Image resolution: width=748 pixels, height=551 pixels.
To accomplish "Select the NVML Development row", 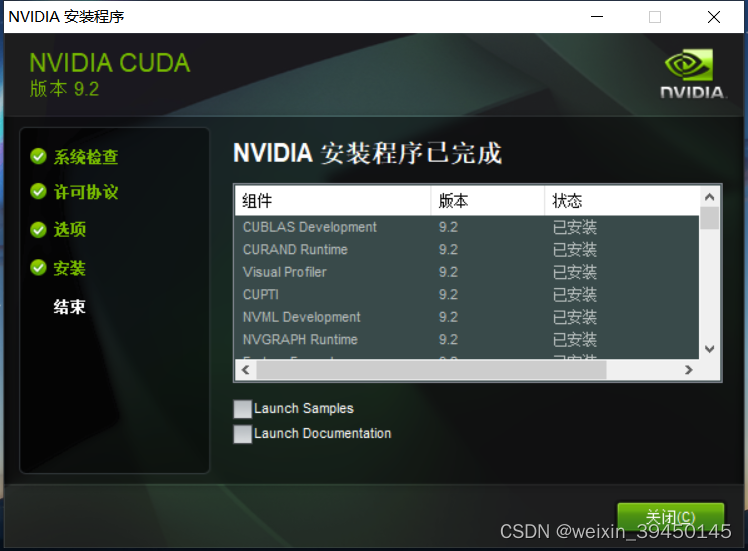I will coord(468,317).
